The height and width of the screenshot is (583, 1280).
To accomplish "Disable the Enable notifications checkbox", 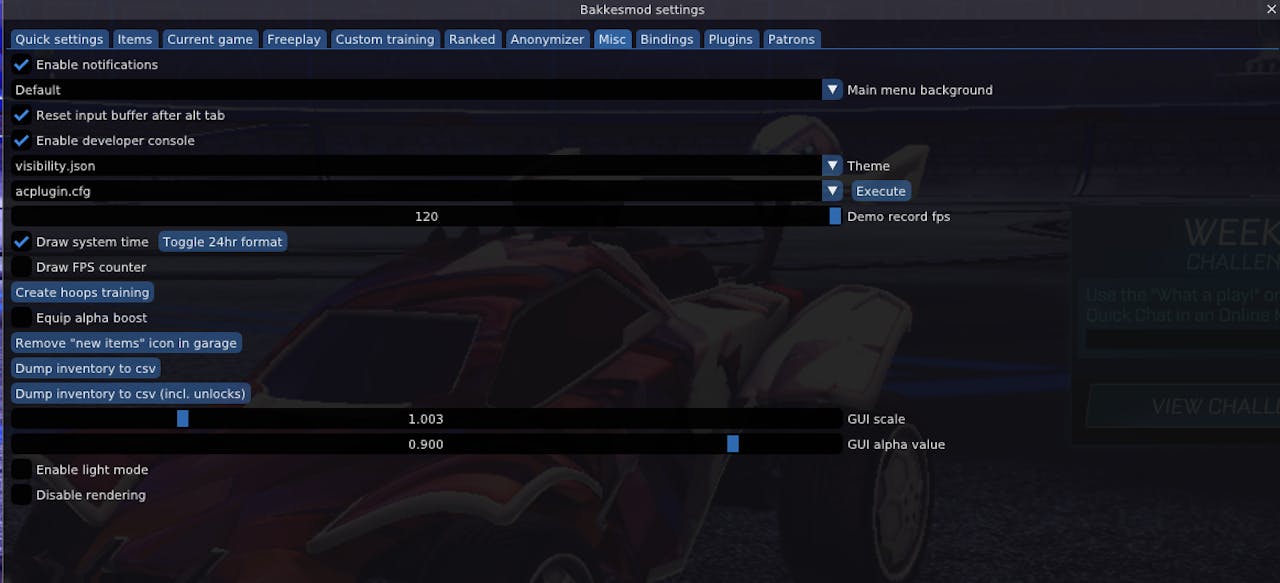I will tap(22, 65).
